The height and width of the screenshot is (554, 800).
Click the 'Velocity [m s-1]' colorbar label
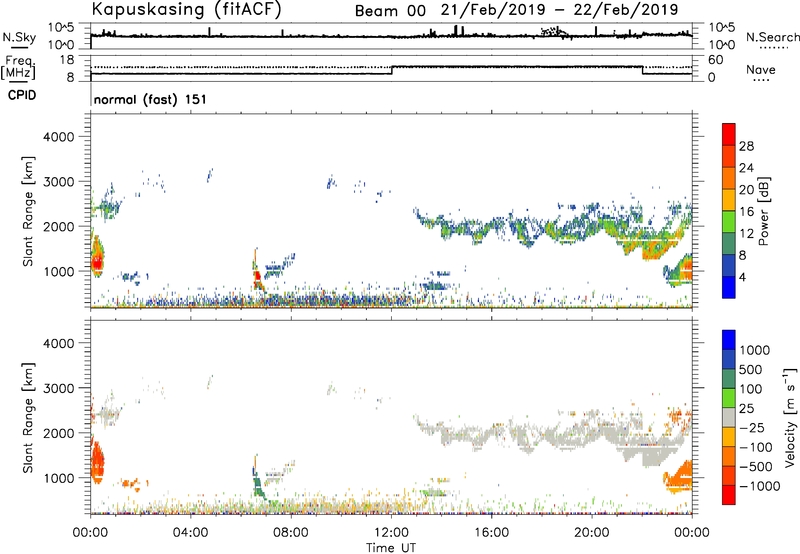(790, 417)
